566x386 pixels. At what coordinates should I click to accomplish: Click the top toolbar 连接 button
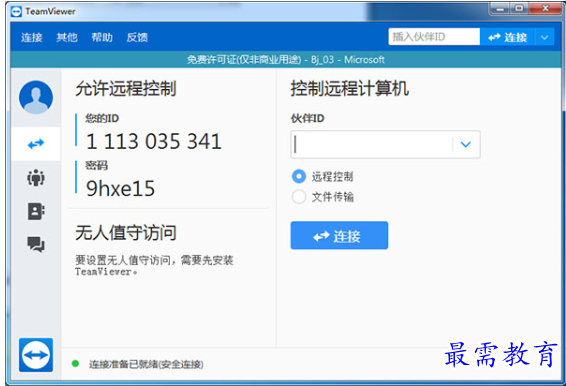507,37
